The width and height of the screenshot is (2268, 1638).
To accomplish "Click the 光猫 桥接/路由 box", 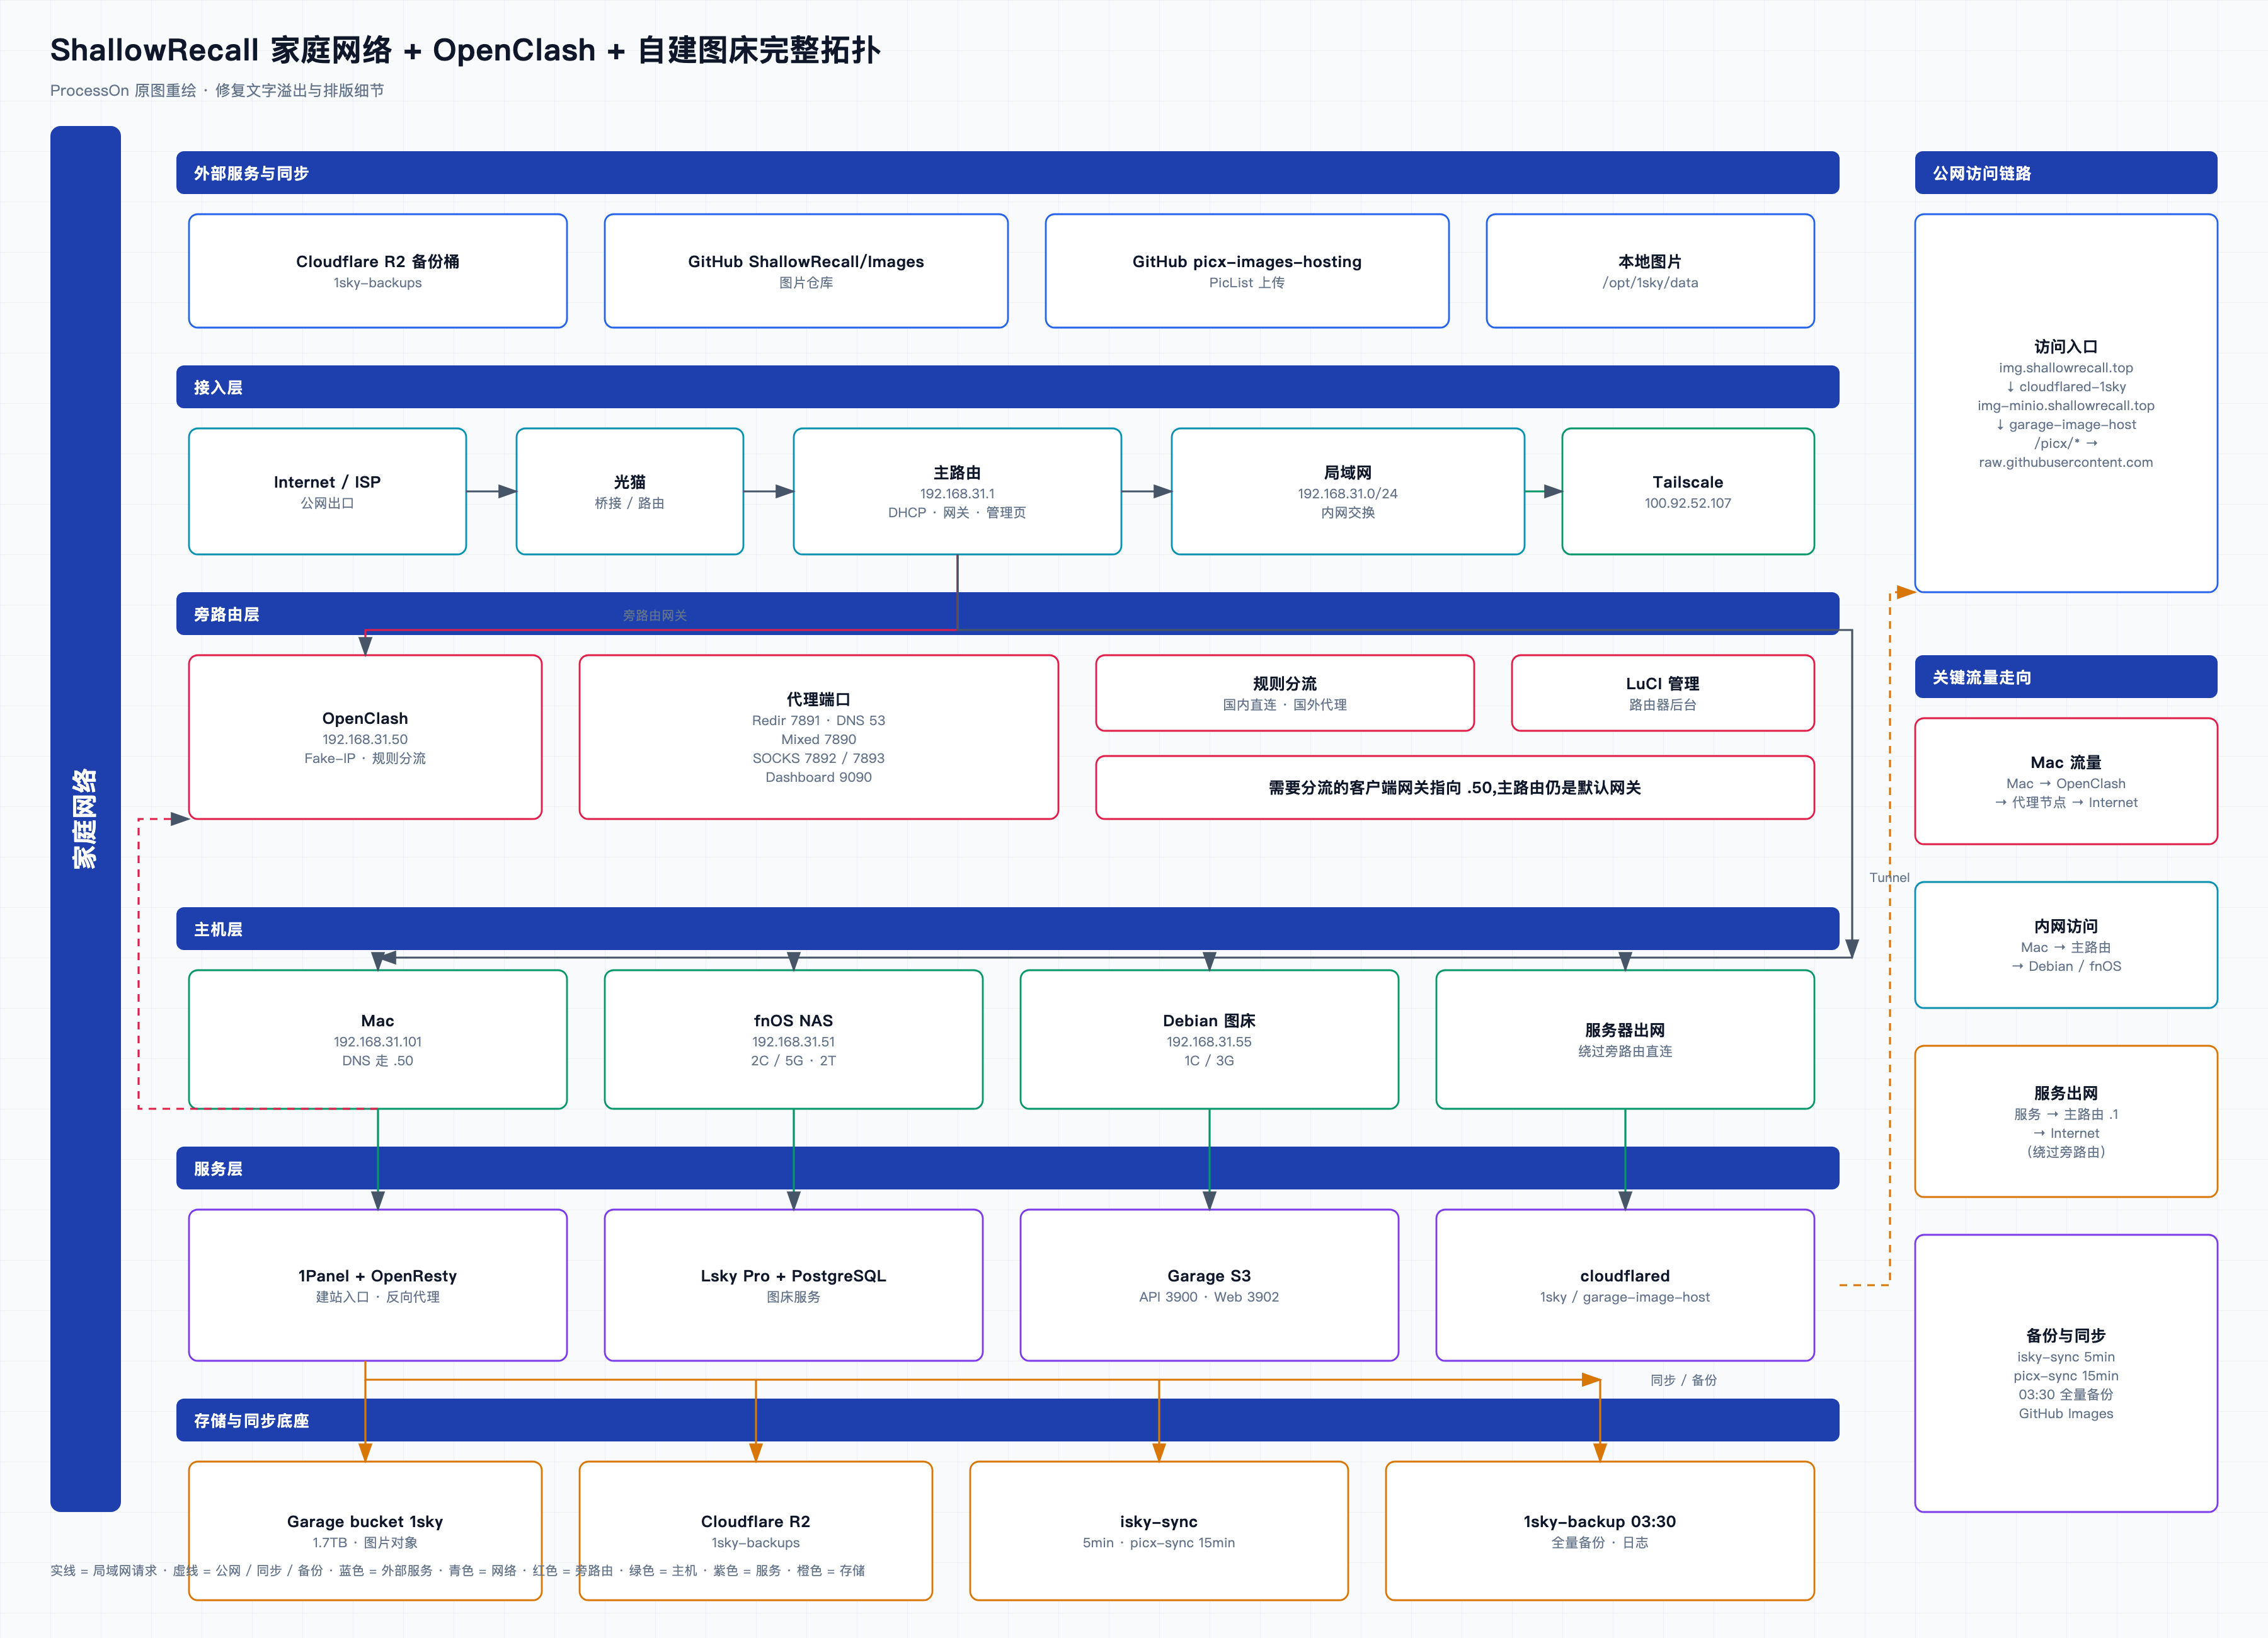I will (x=630, y=491).
